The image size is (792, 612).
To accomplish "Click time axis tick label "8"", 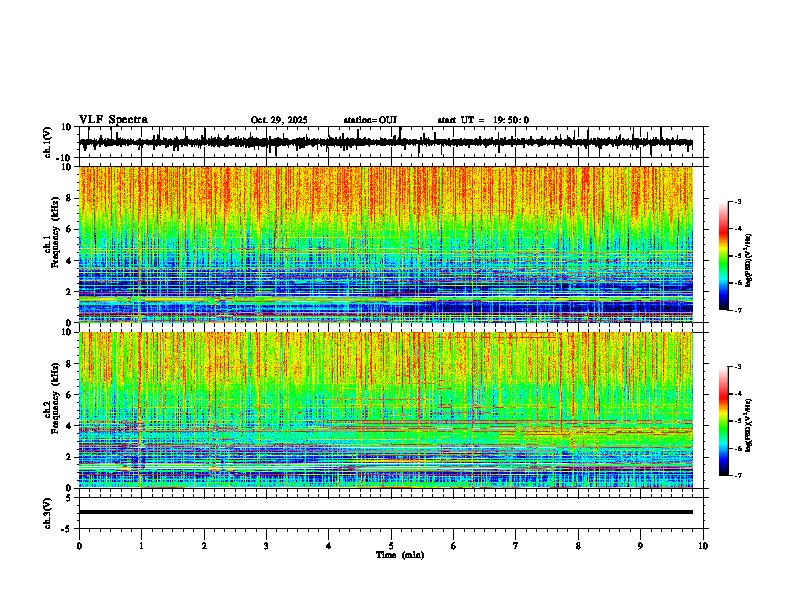I will tap(578, 546).
